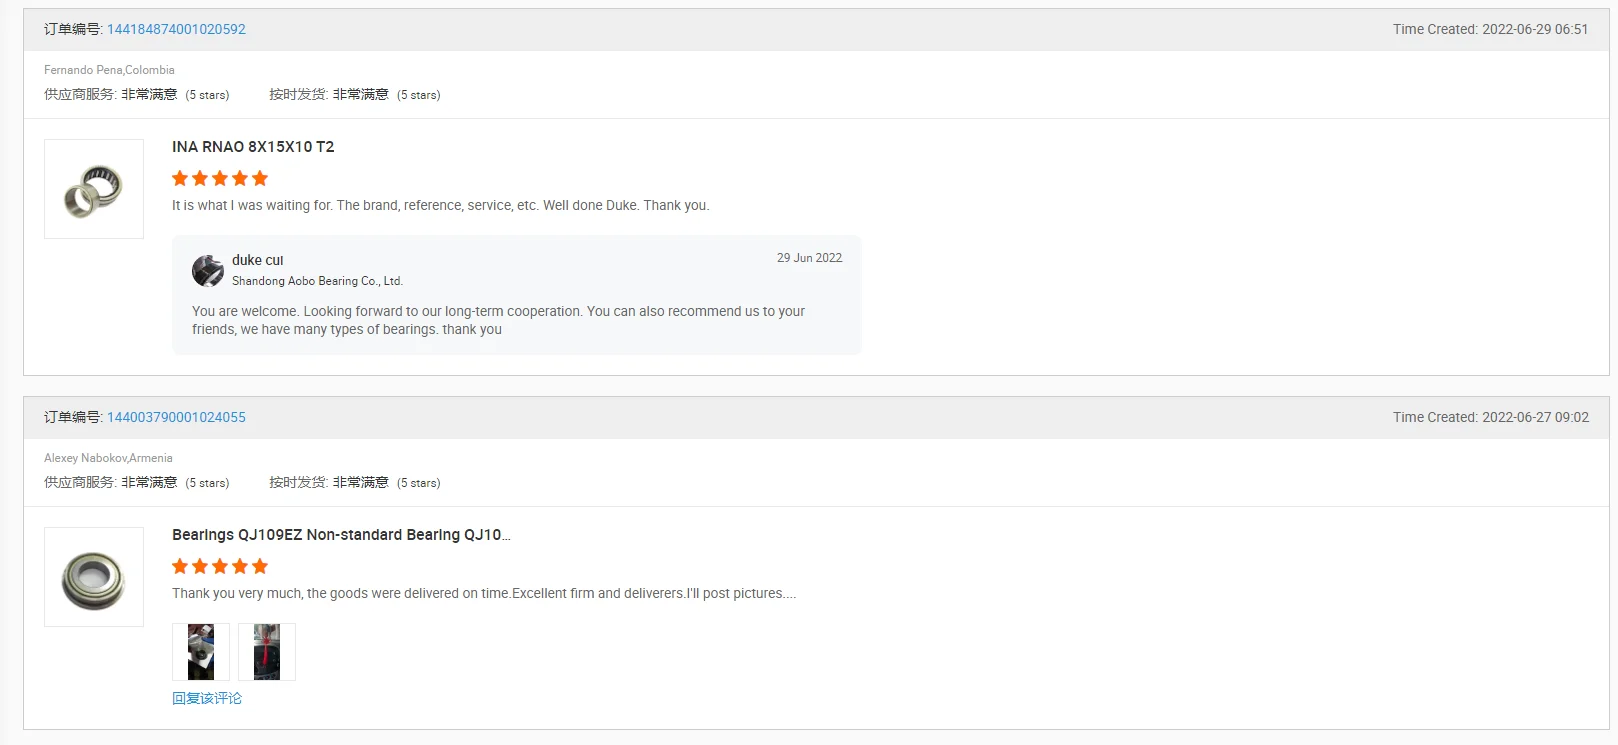Open the second review photo attachment

(267, 652)
